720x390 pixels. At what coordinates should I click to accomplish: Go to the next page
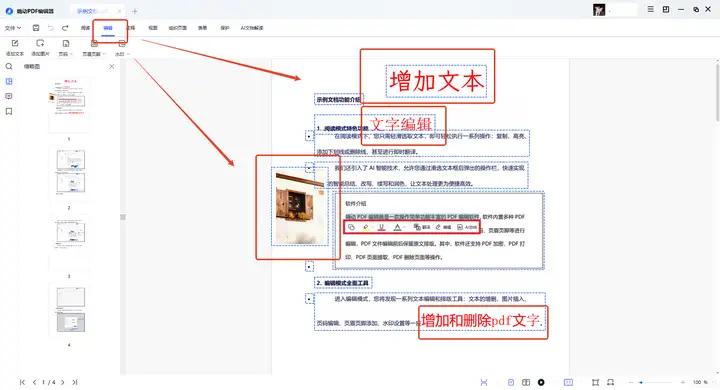pyautogui.click(x=62, y=382)
